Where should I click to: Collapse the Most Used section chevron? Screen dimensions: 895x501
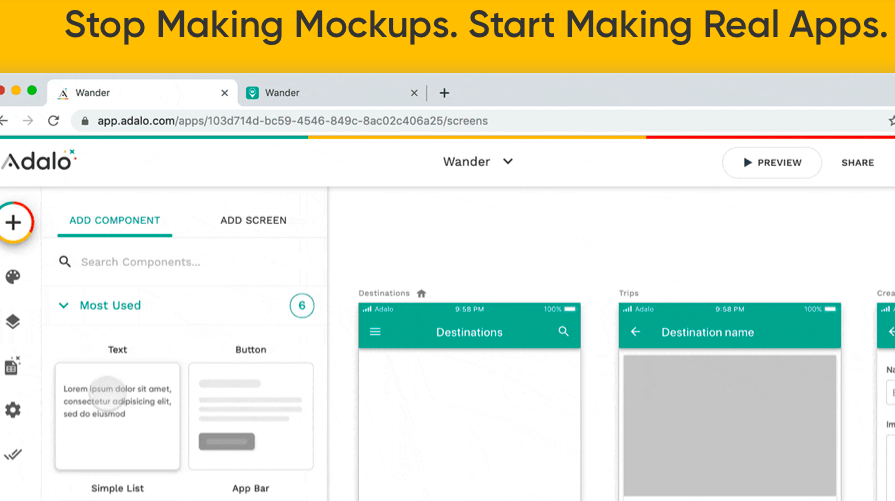(x=64, y=305)
